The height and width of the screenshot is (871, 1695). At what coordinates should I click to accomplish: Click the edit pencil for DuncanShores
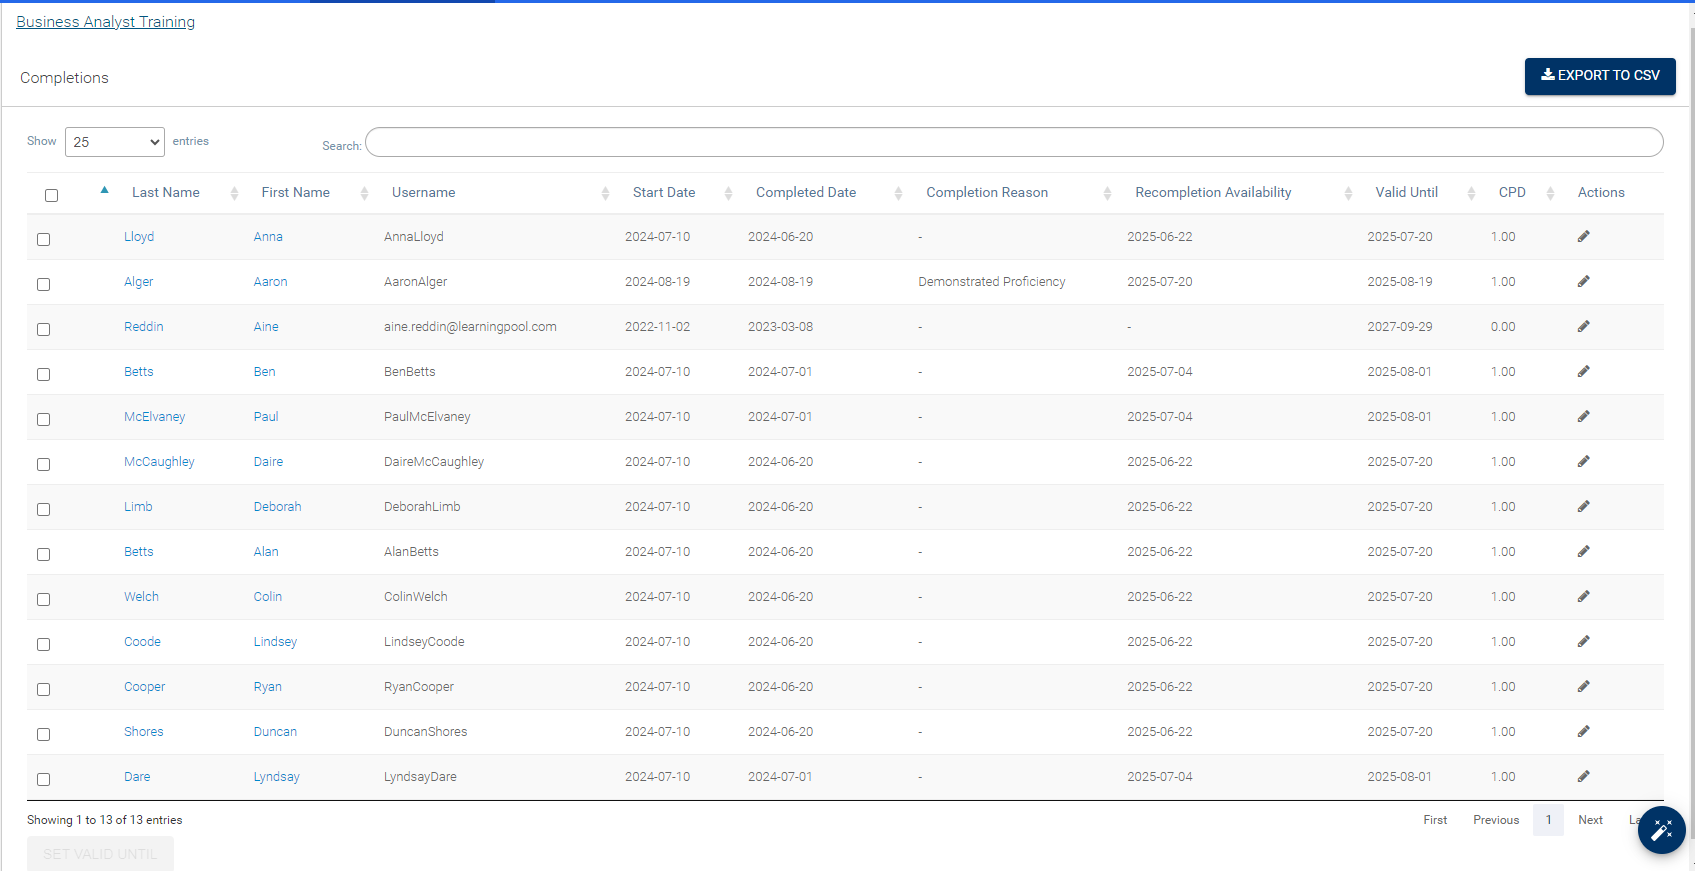(x=1583, y=732)
